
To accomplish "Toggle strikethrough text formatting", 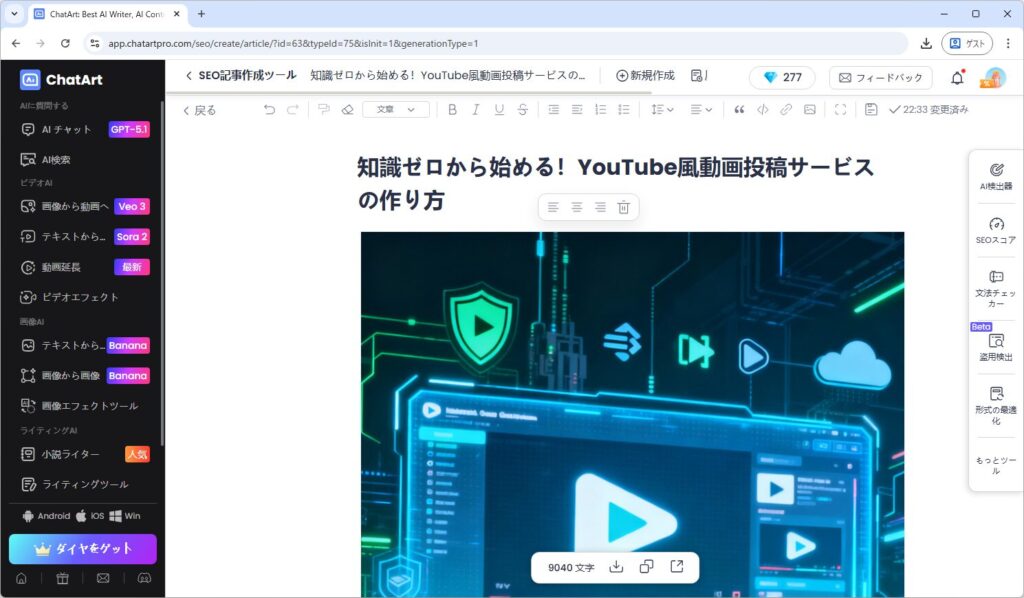I will coord(523,110).
